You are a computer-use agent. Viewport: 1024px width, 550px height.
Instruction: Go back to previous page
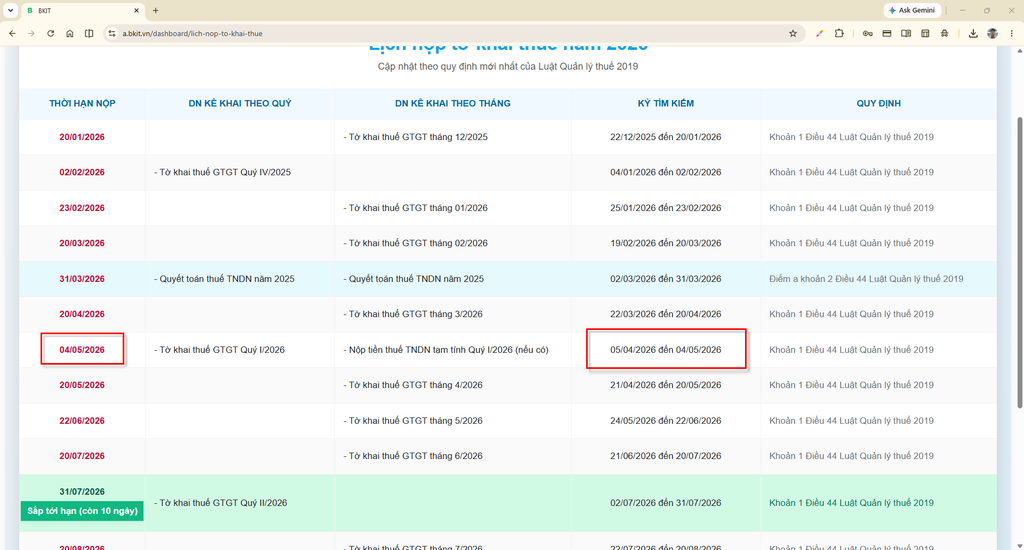12,33
